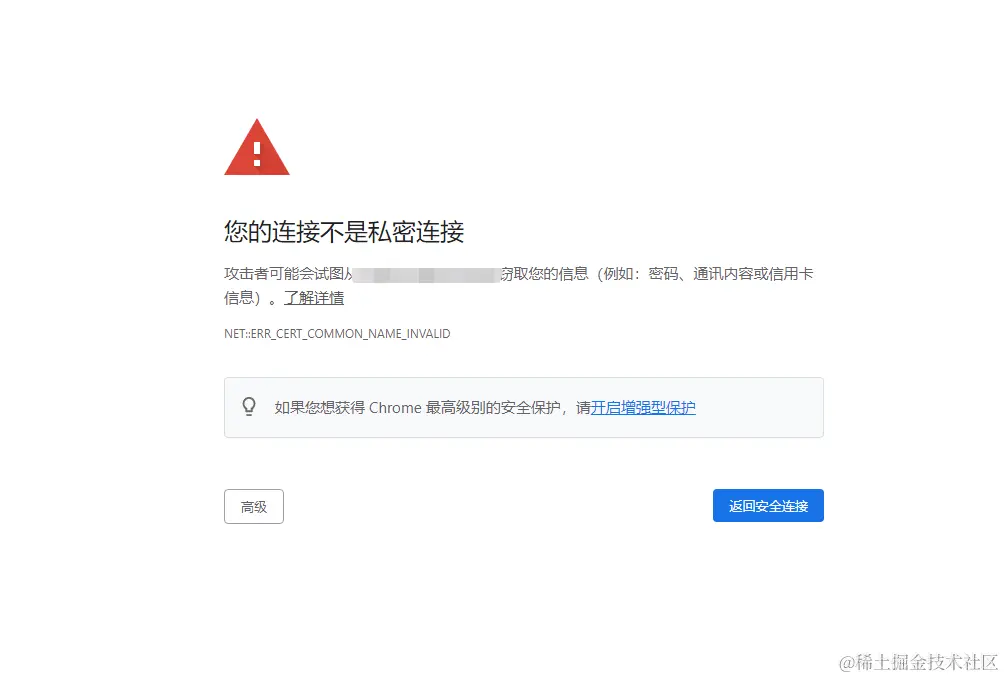Toggle details via NET::ERR_CERT_COMMON_NAME_INVALID code
1005x679 pixels.
[x=337, y=333]
